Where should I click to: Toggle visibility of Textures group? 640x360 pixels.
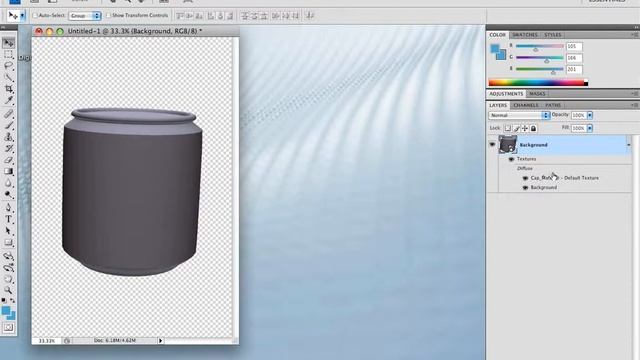coord(511,159)
